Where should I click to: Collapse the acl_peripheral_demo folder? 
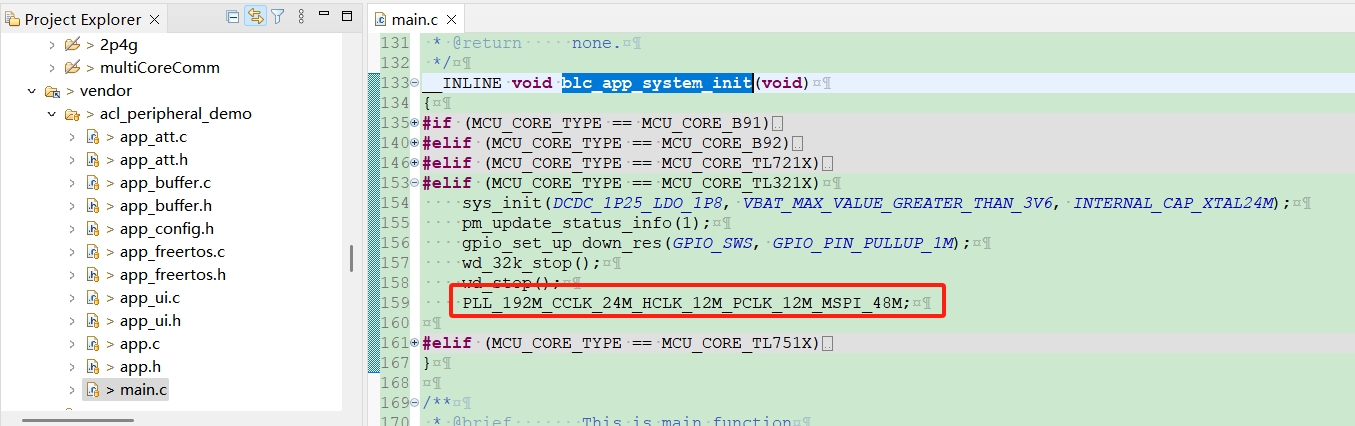point(52,114)
